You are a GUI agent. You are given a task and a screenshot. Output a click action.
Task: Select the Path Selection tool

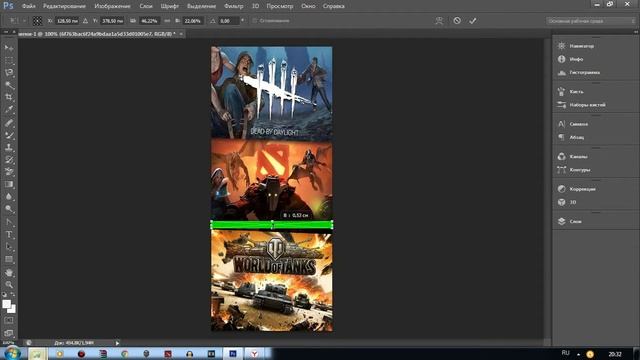pos(9,247)
